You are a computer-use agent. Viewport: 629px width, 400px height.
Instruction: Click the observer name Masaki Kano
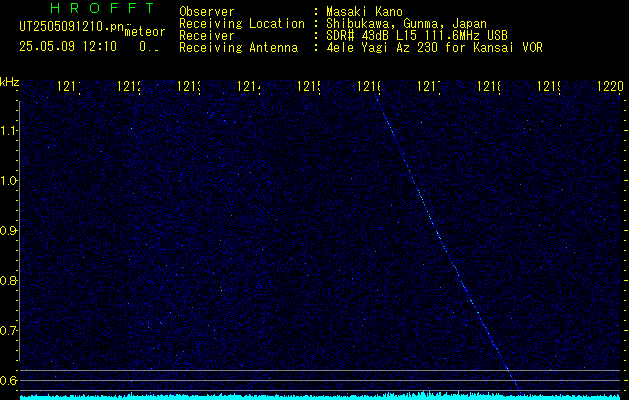(364, 12)
